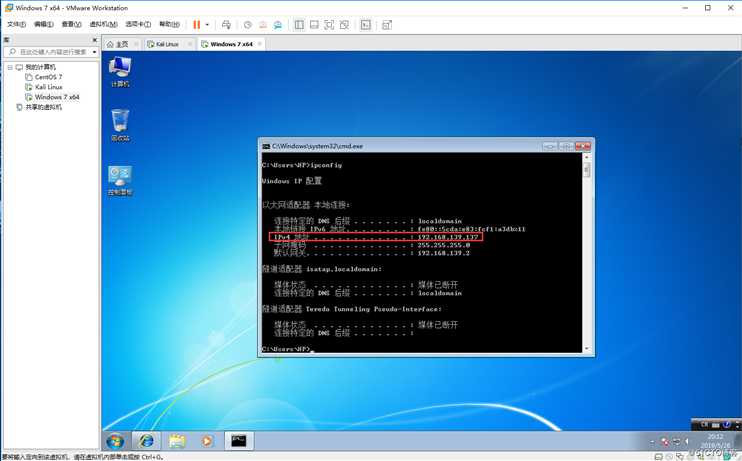
Task: Click the red-flagged action center tray icon
Action: [664, 442]
